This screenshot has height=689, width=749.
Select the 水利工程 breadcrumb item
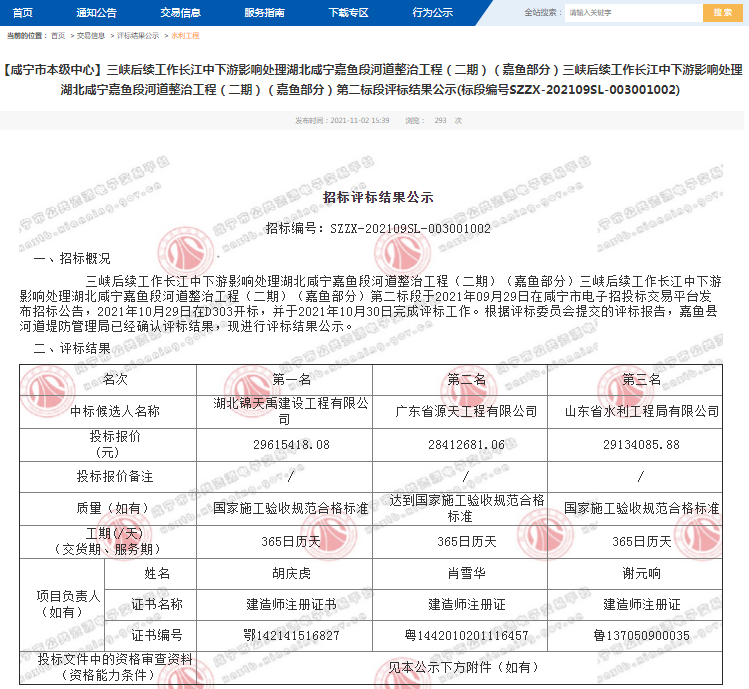pyautogui.click(x=185, y=35)
